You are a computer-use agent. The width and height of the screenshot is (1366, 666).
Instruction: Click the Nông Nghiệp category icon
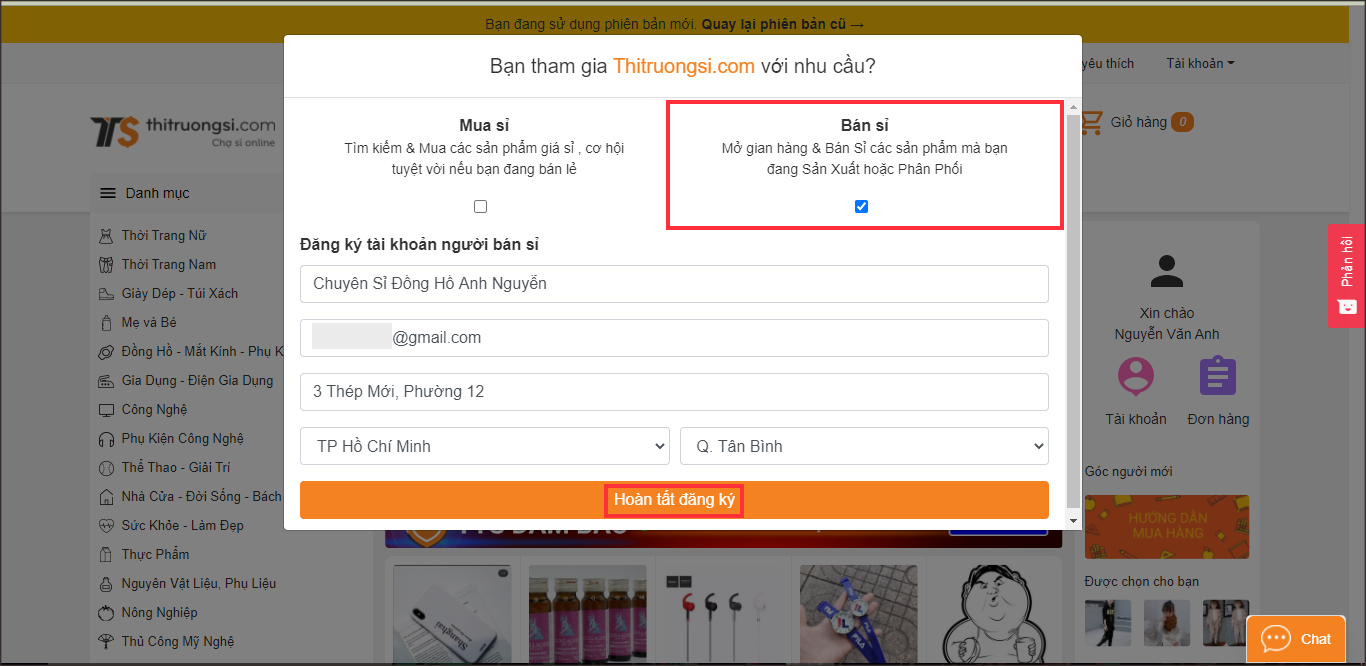click(x=106, y=613)
